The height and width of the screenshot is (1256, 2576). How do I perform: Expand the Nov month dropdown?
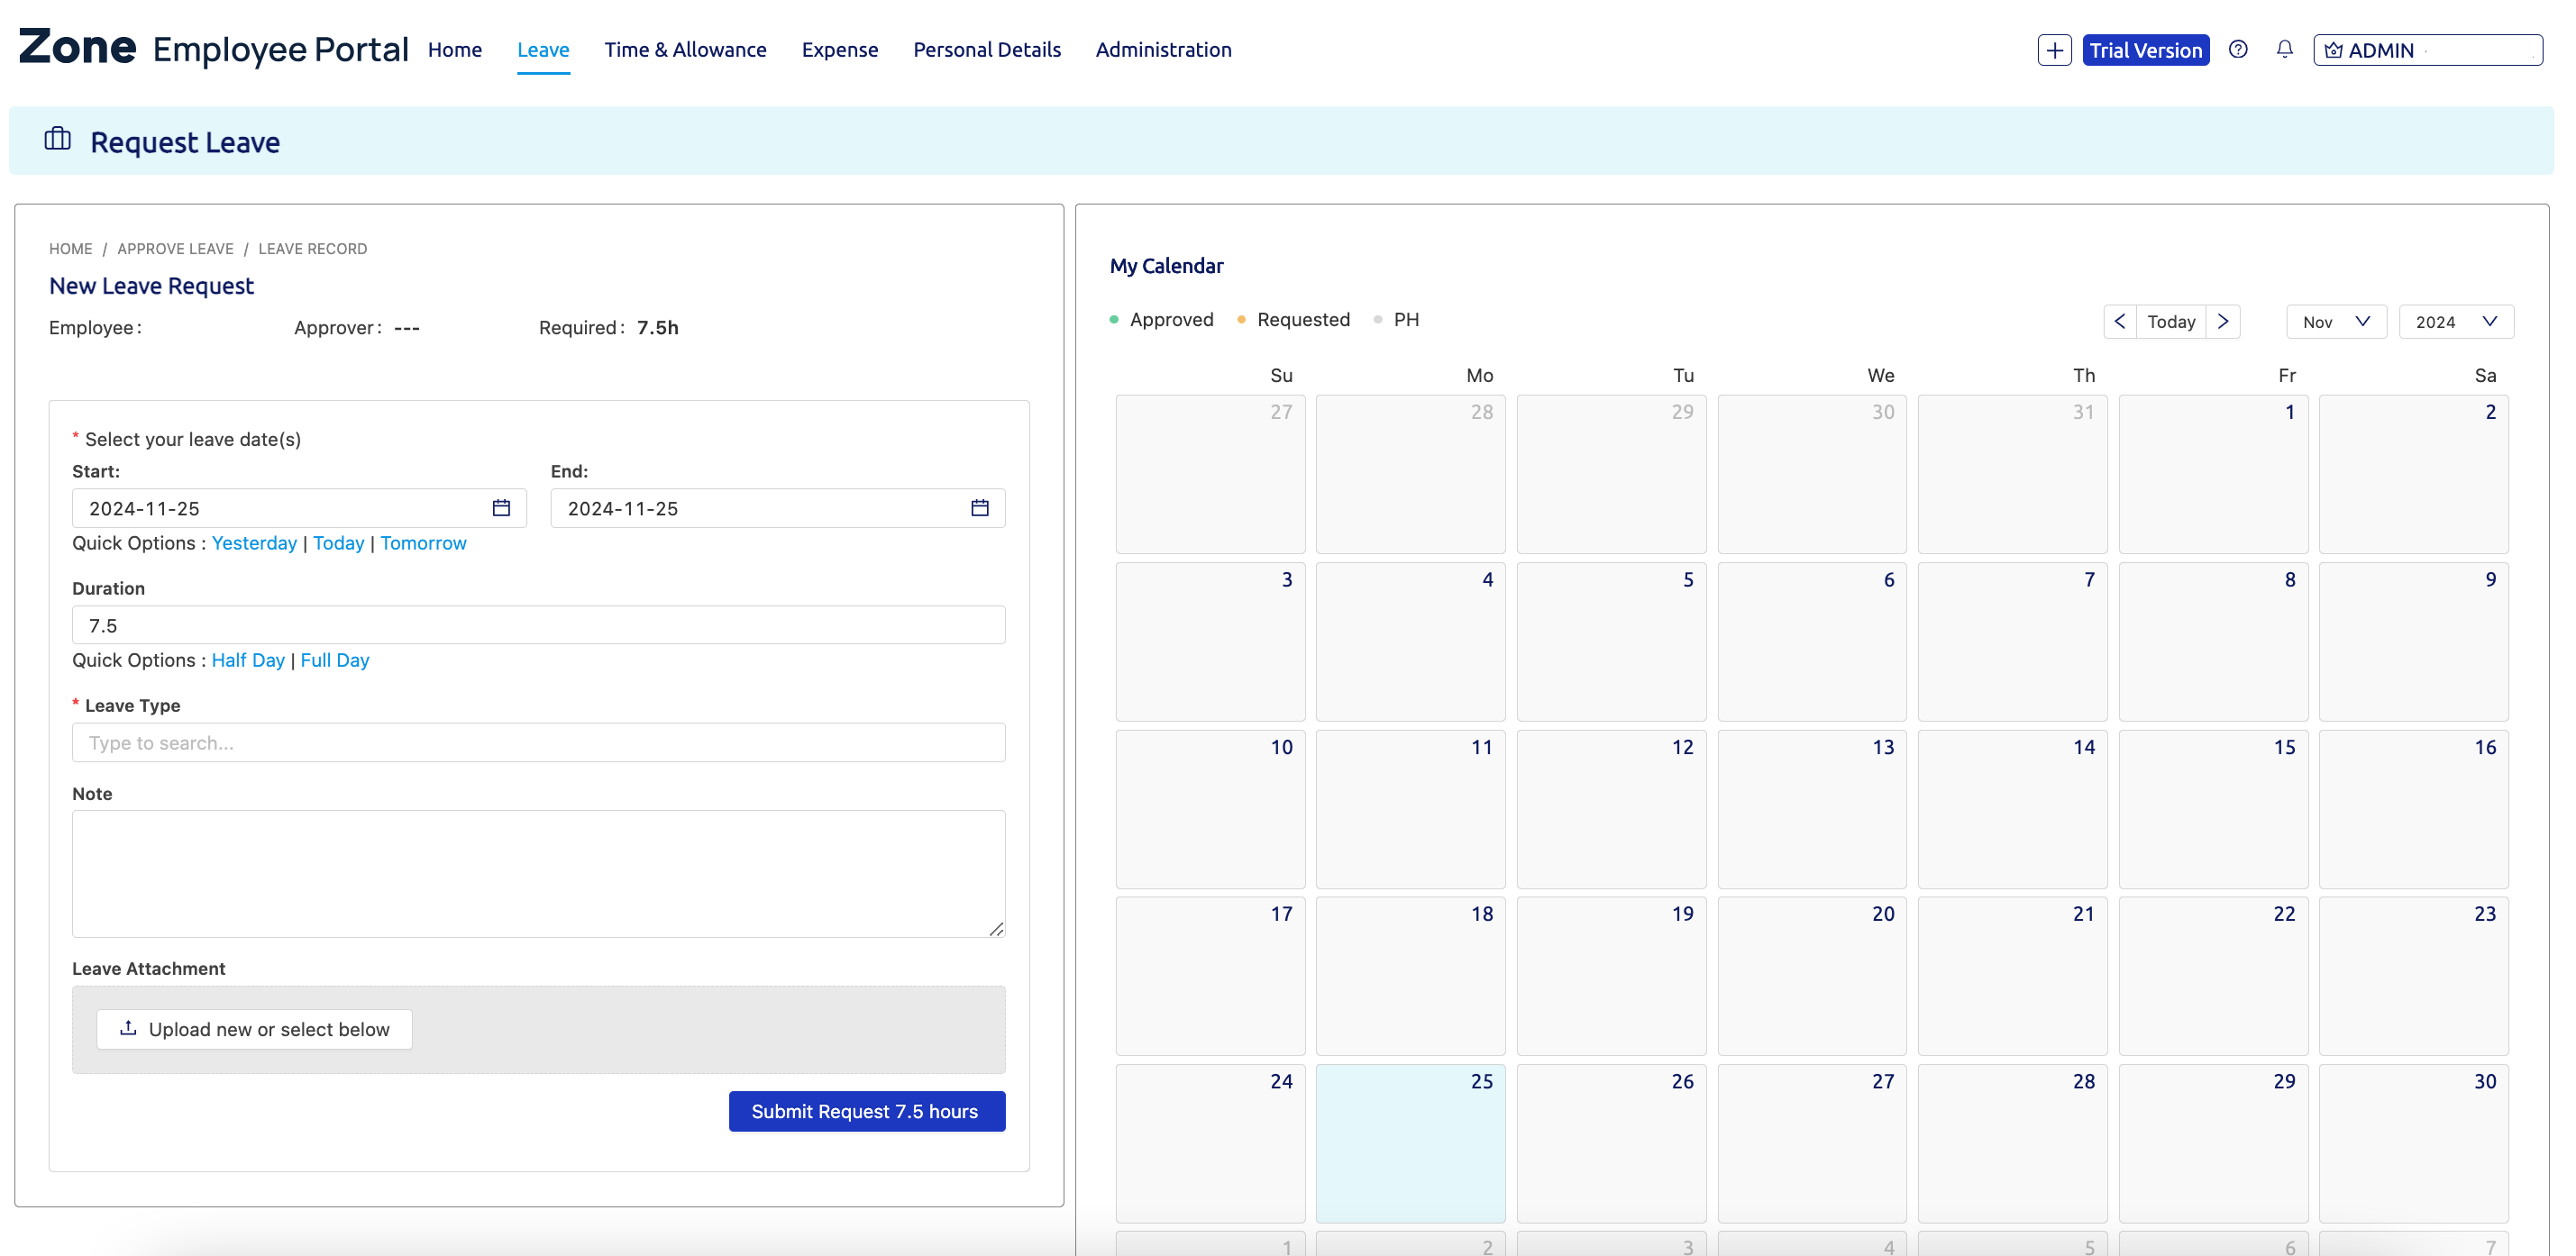pos(2335,321)
